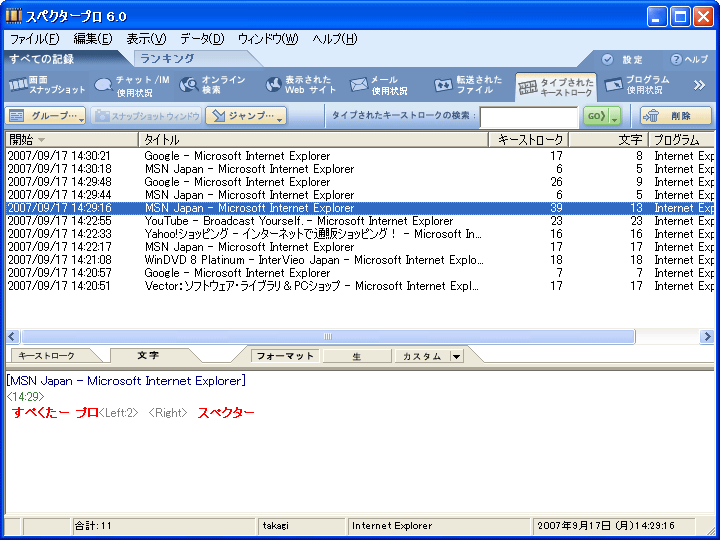The width and height of the screenshot is (720, 540).
Task: Open the ジャンプ dropdown button
Action: [246, 116]
